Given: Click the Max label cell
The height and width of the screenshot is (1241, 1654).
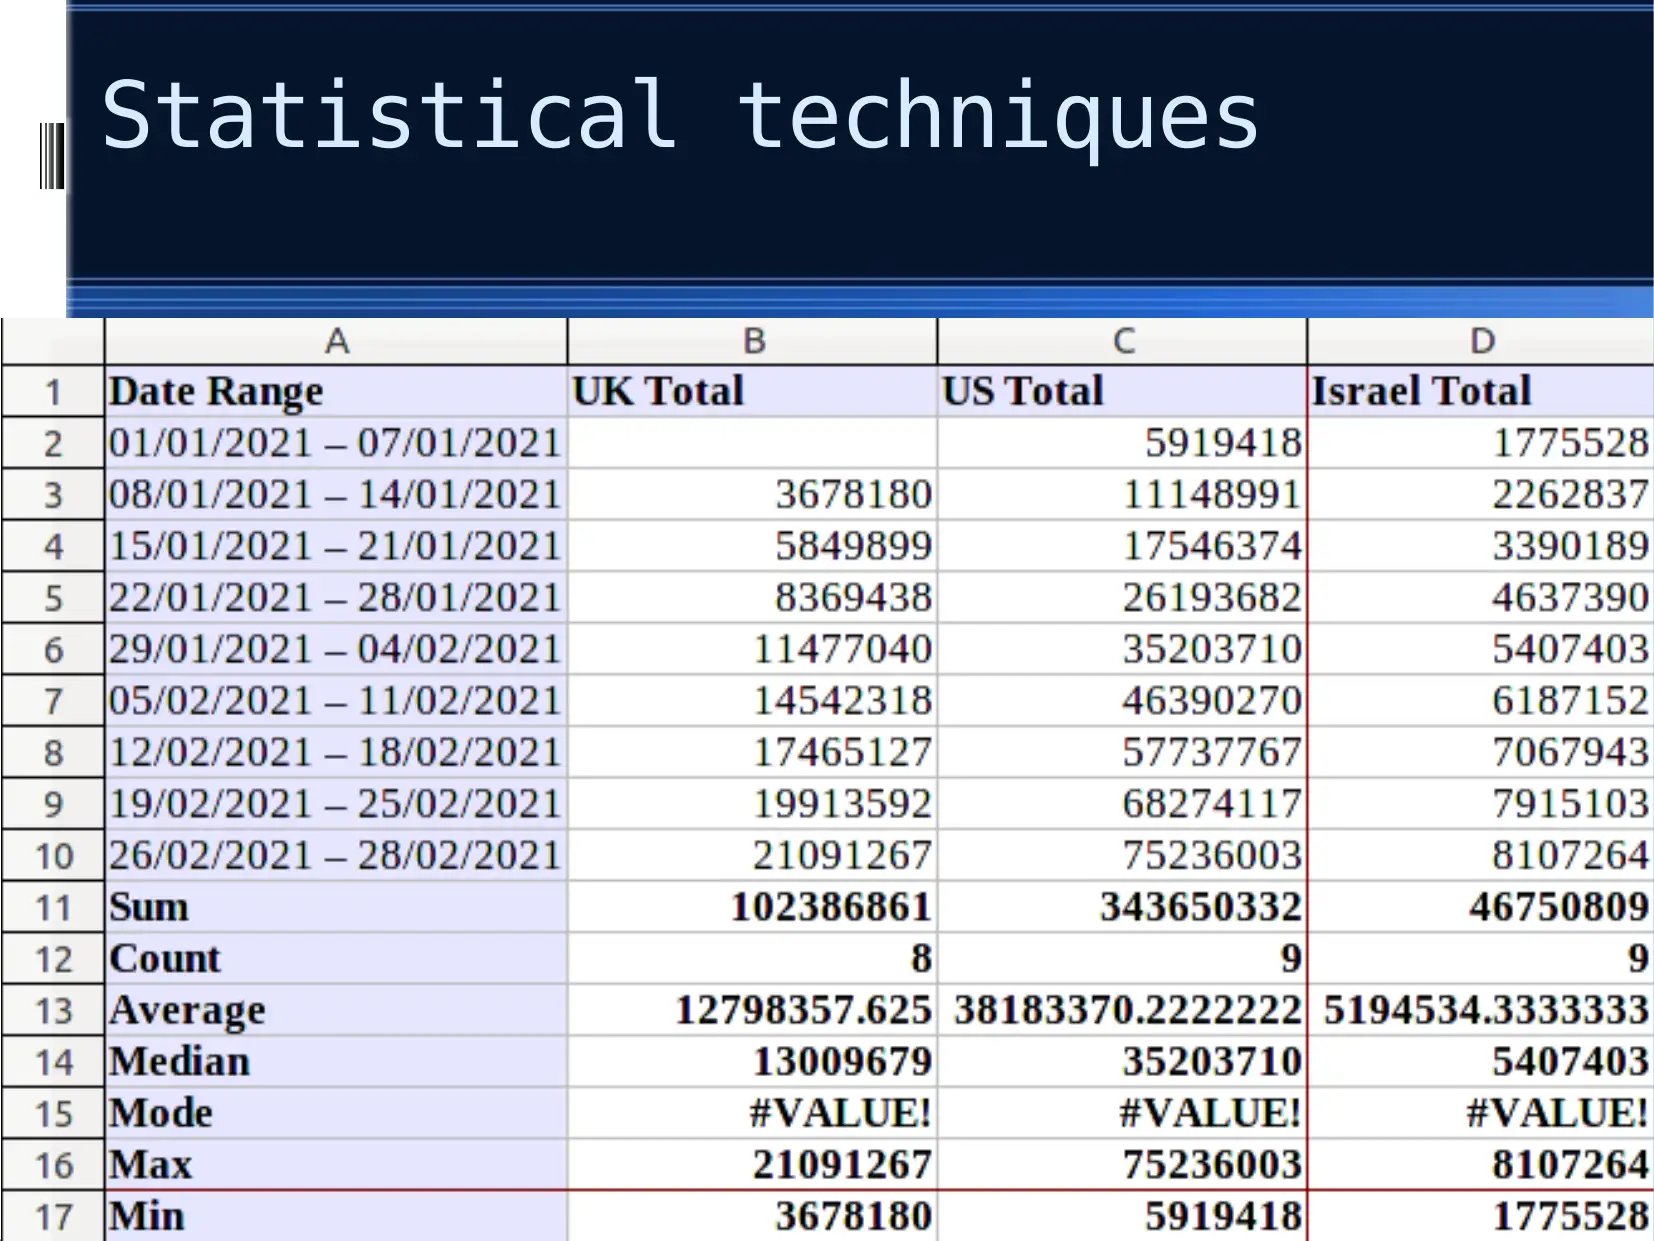Looking at the screenshot, I should pos(336,1165).
